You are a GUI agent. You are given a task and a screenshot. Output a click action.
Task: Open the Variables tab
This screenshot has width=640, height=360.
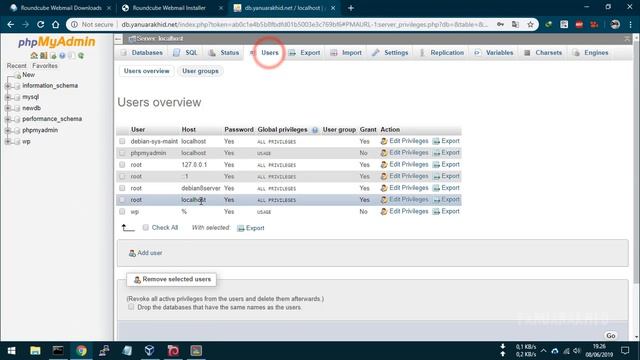pos(494,53)
